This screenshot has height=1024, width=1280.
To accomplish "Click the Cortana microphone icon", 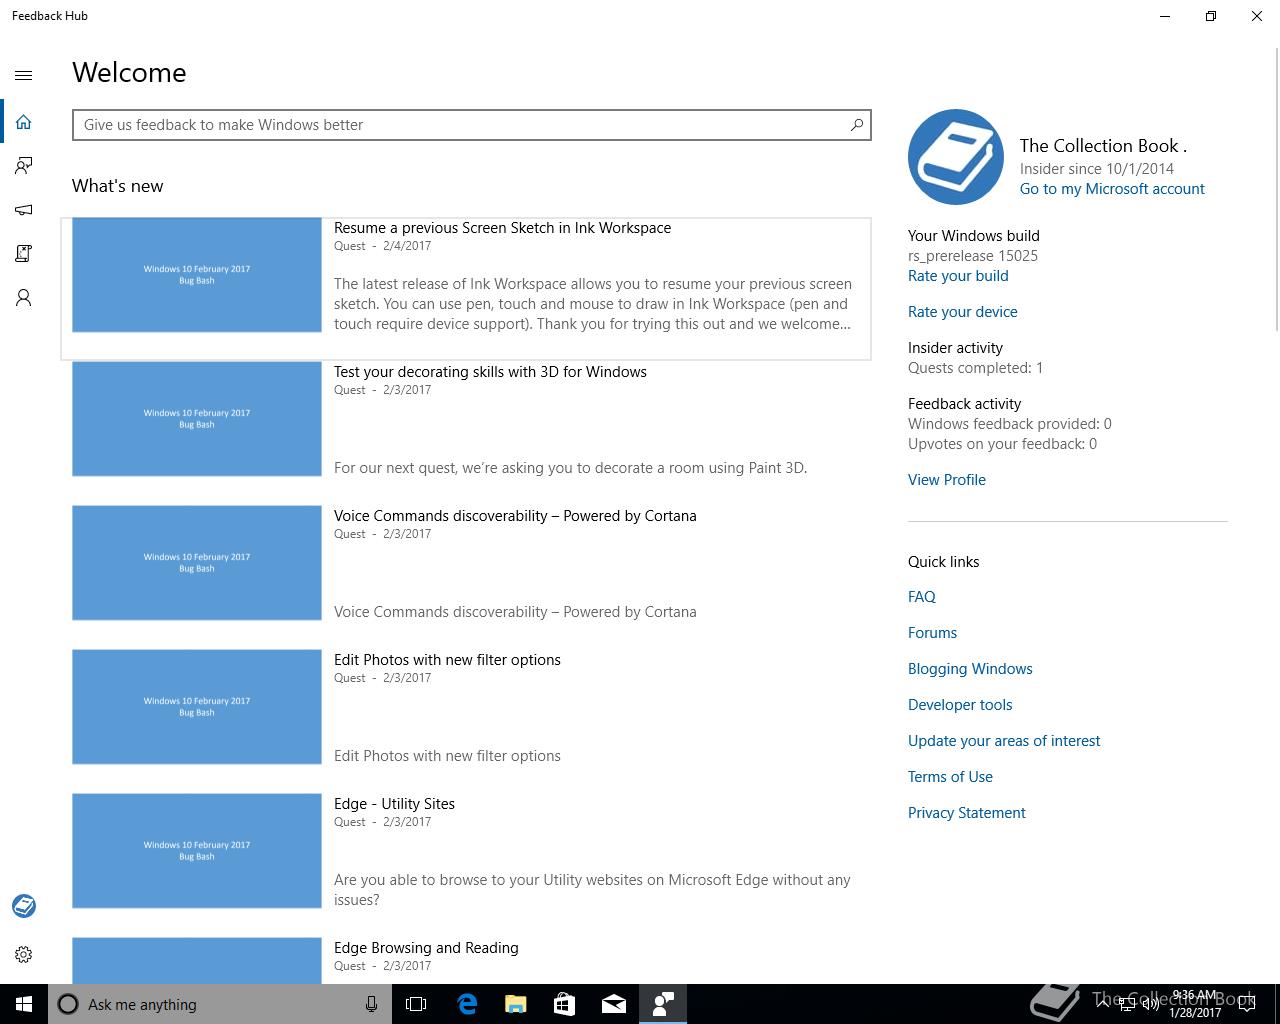I will [x=371, y=1004].
